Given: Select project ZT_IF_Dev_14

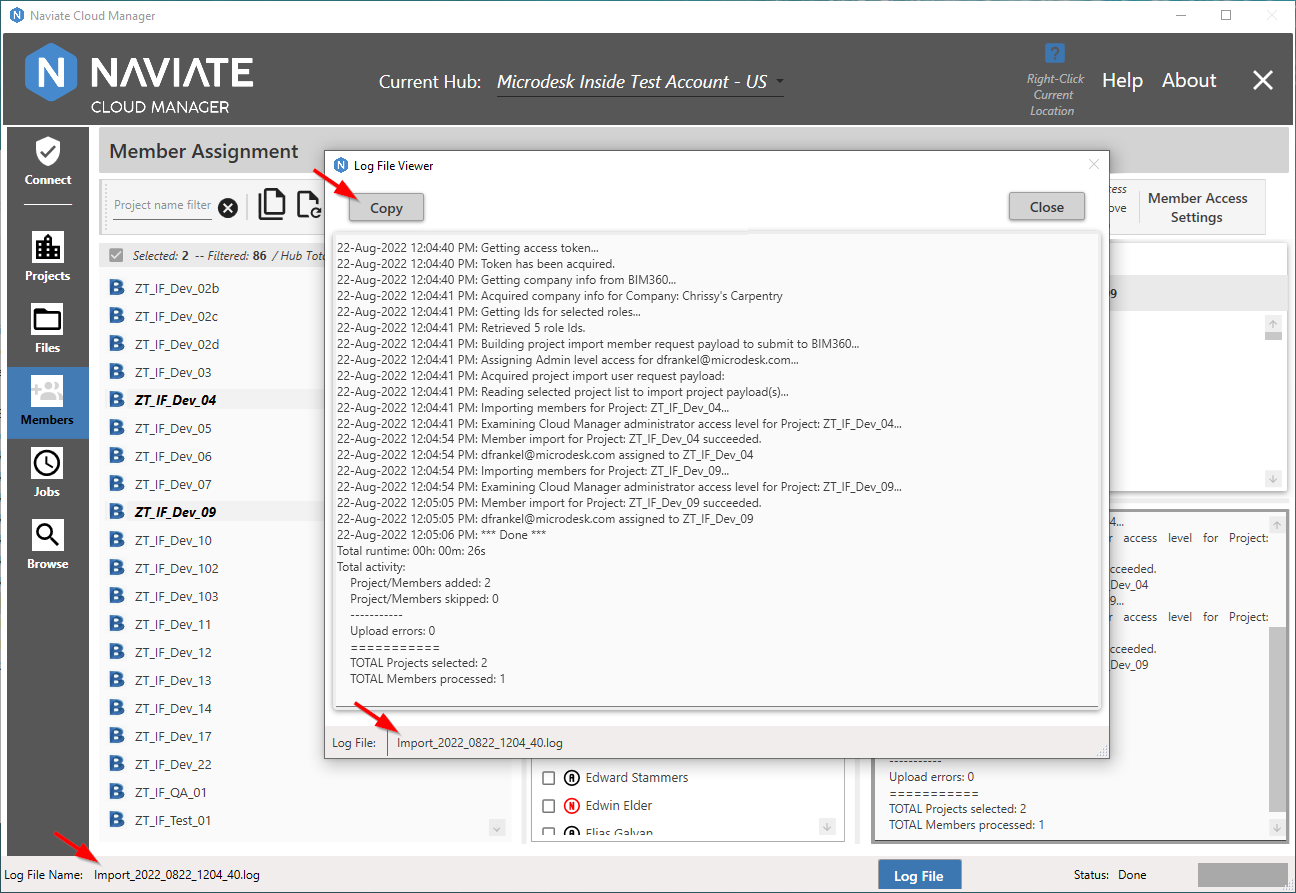Looking at the screenshot, I should coord(173,708).
